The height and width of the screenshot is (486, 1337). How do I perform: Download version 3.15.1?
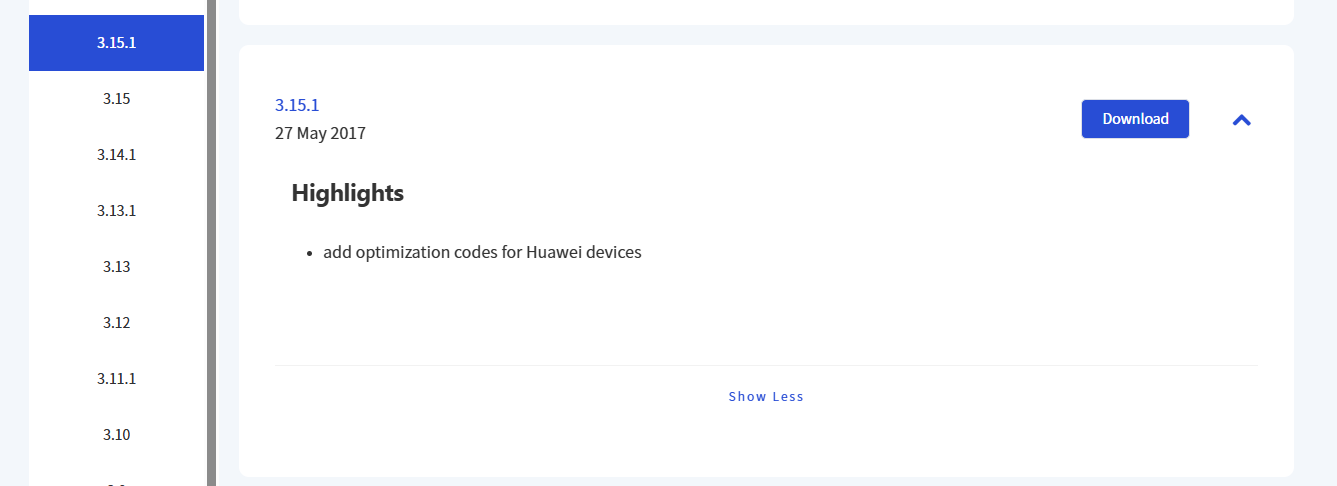[1135, 119]
